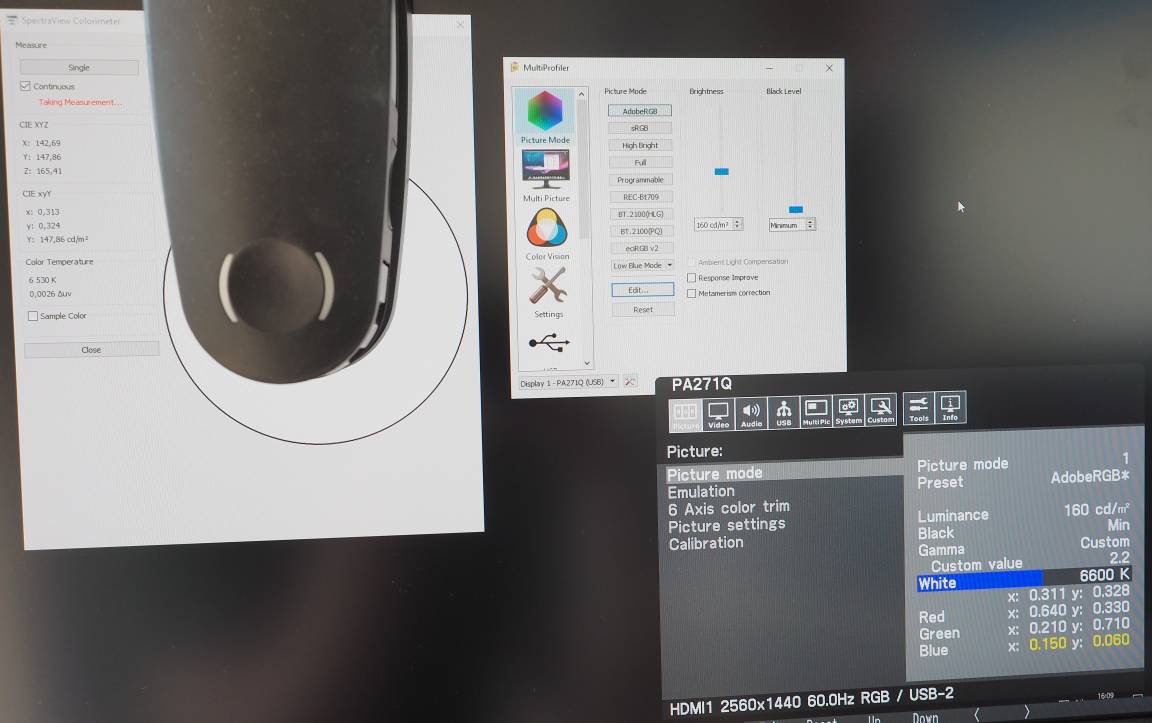Enable the Response Improve checkbox

point(692,278)
